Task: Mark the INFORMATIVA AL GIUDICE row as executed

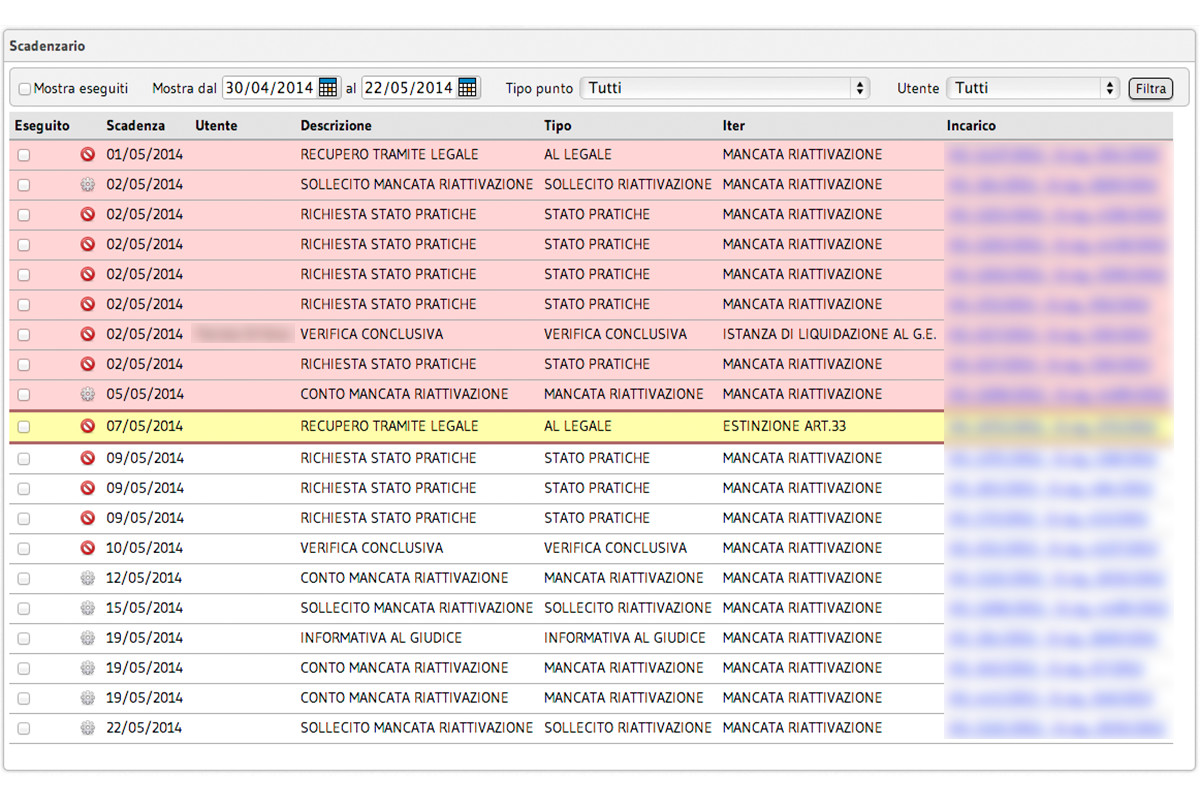Action: 24,640
